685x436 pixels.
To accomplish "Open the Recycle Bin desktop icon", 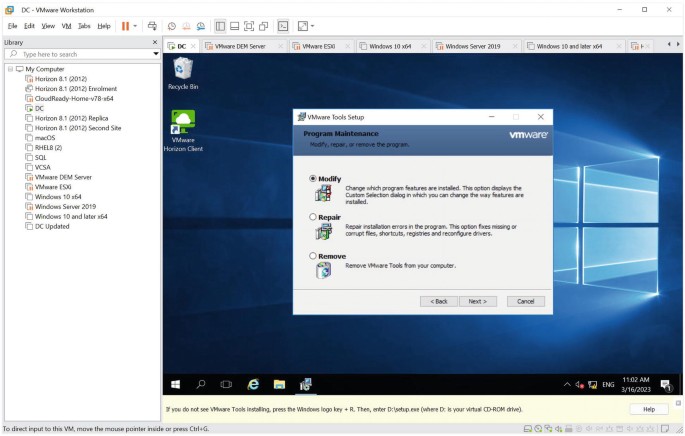I will [183, 69].
